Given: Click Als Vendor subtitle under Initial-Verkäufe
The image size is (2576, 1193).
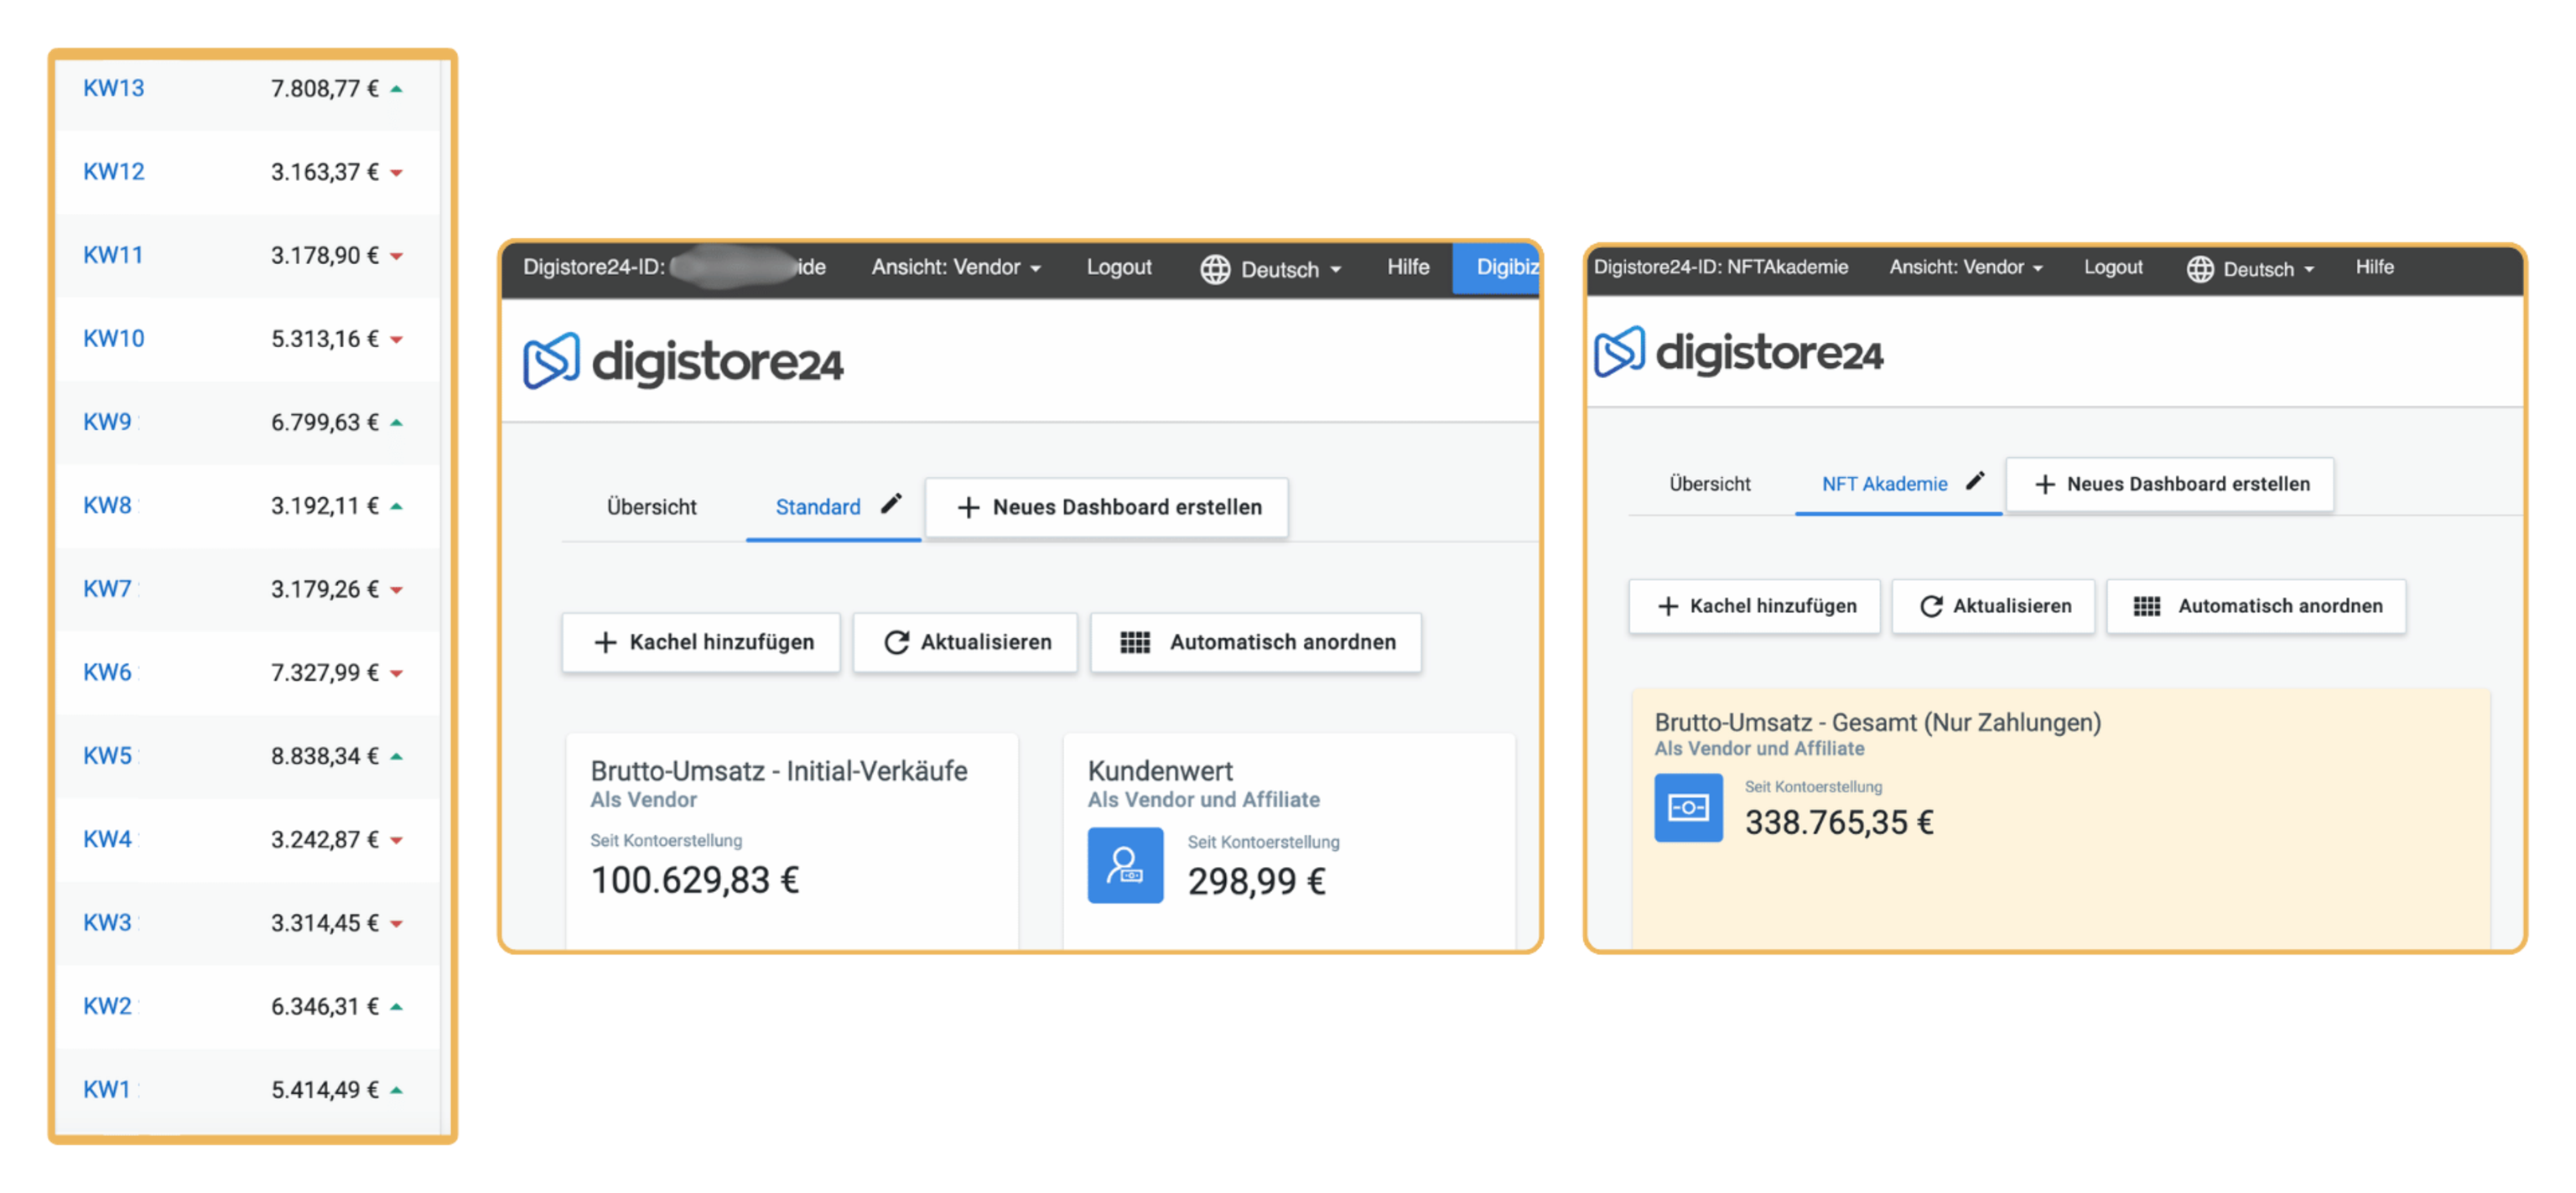Looking at the screenshot, I should coord(643,800).
